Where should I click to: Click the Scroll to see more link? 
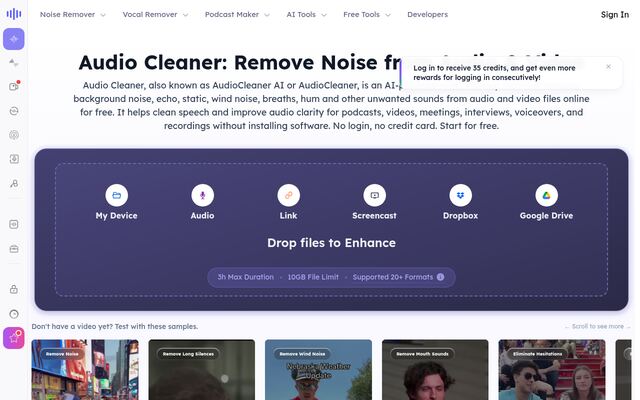click(x=598, y=327)
